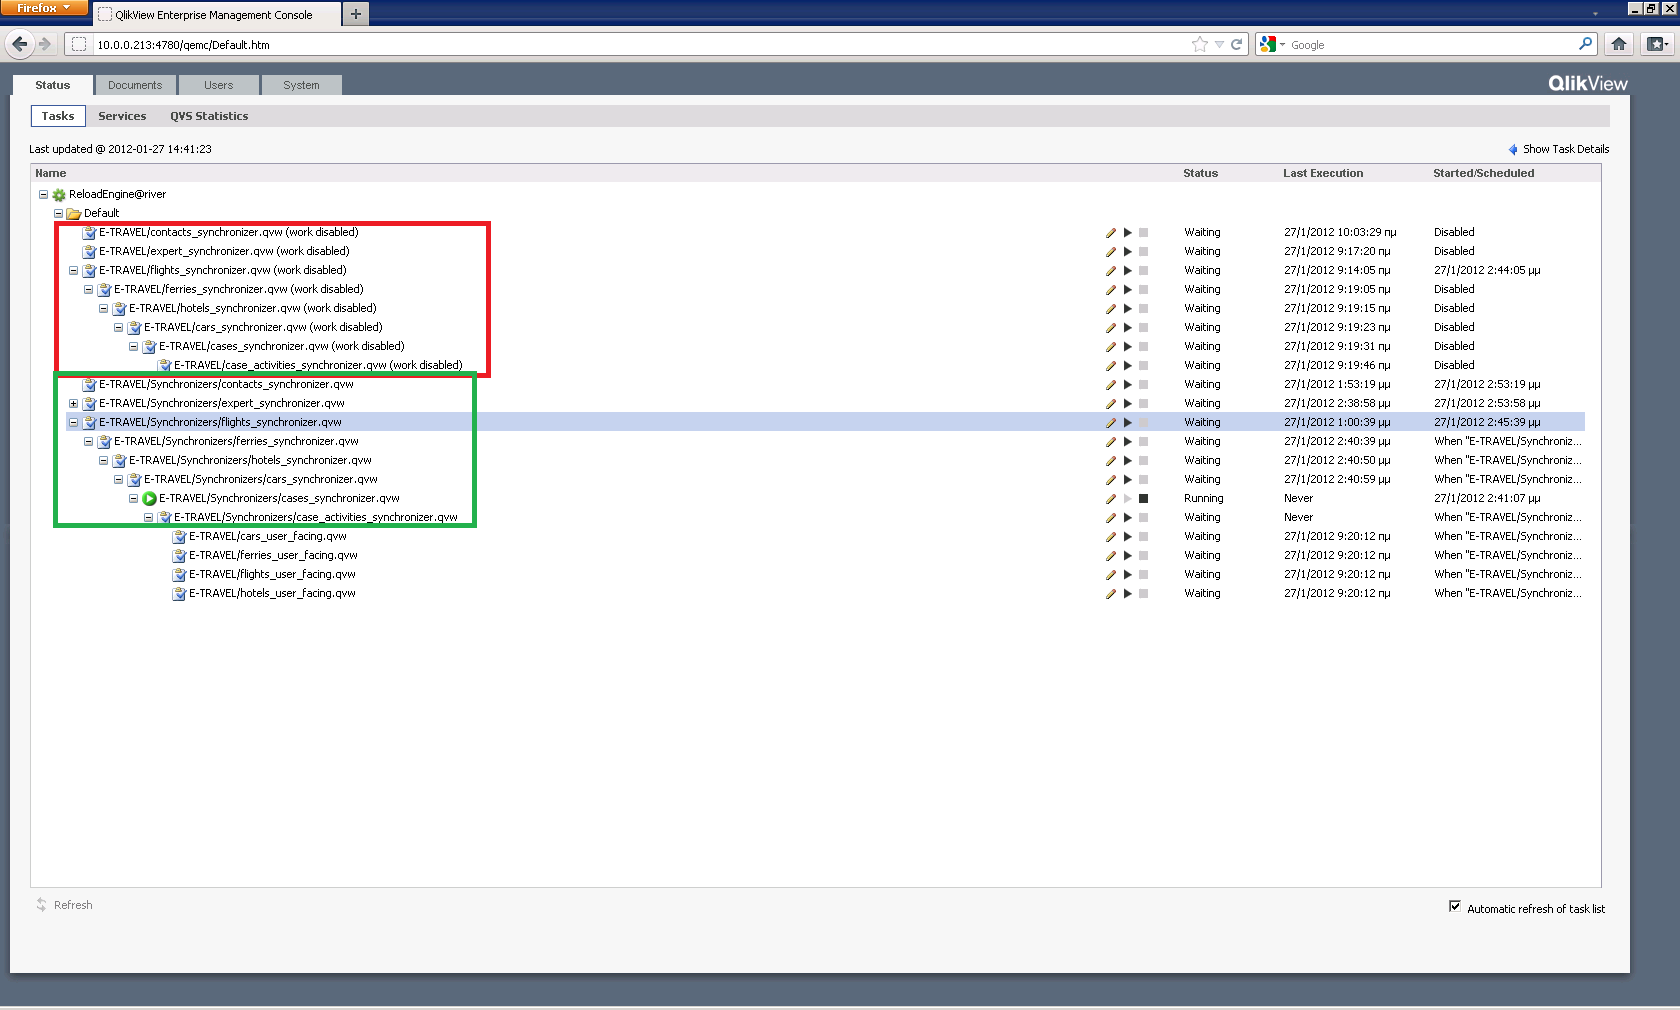The width and height of the screenshot is (1680, 1010).
Task: Start ferries_user_facing.qvw task
Action: pyautogui.click(x=1127, y=556)
